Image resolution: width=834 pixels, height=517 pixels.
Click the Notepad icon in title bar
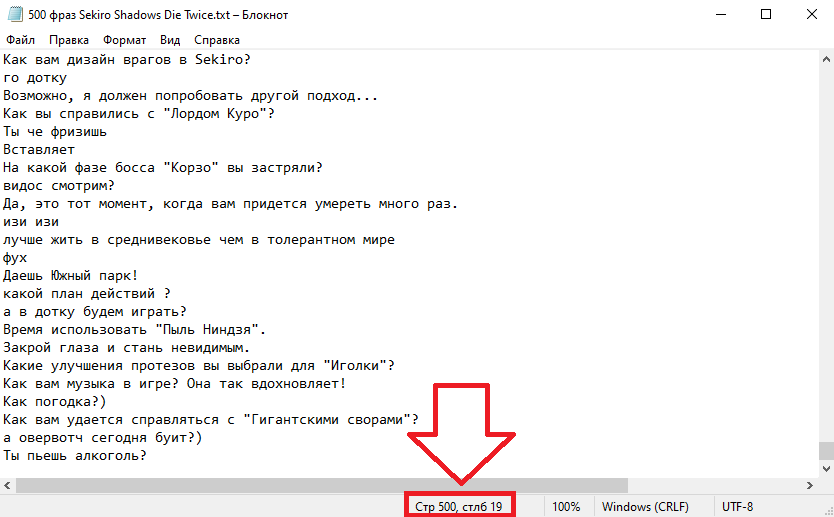click(15, 14)
